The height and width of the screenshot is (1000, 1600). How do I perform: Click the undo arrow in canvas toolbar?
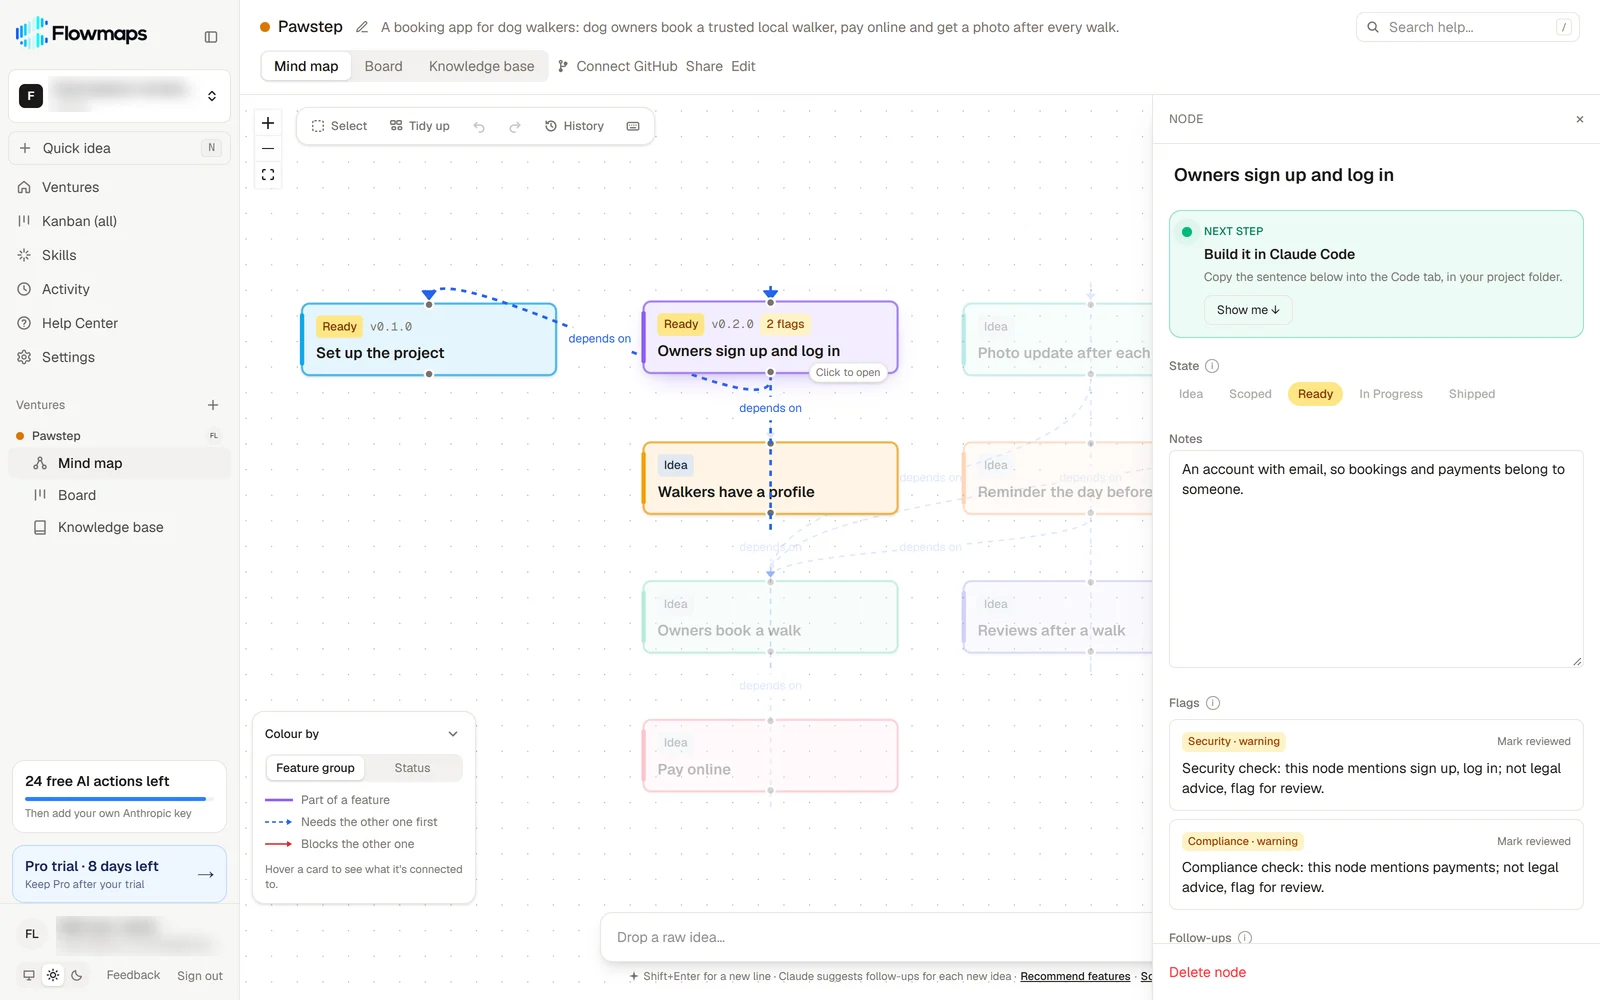coord(479,127)
